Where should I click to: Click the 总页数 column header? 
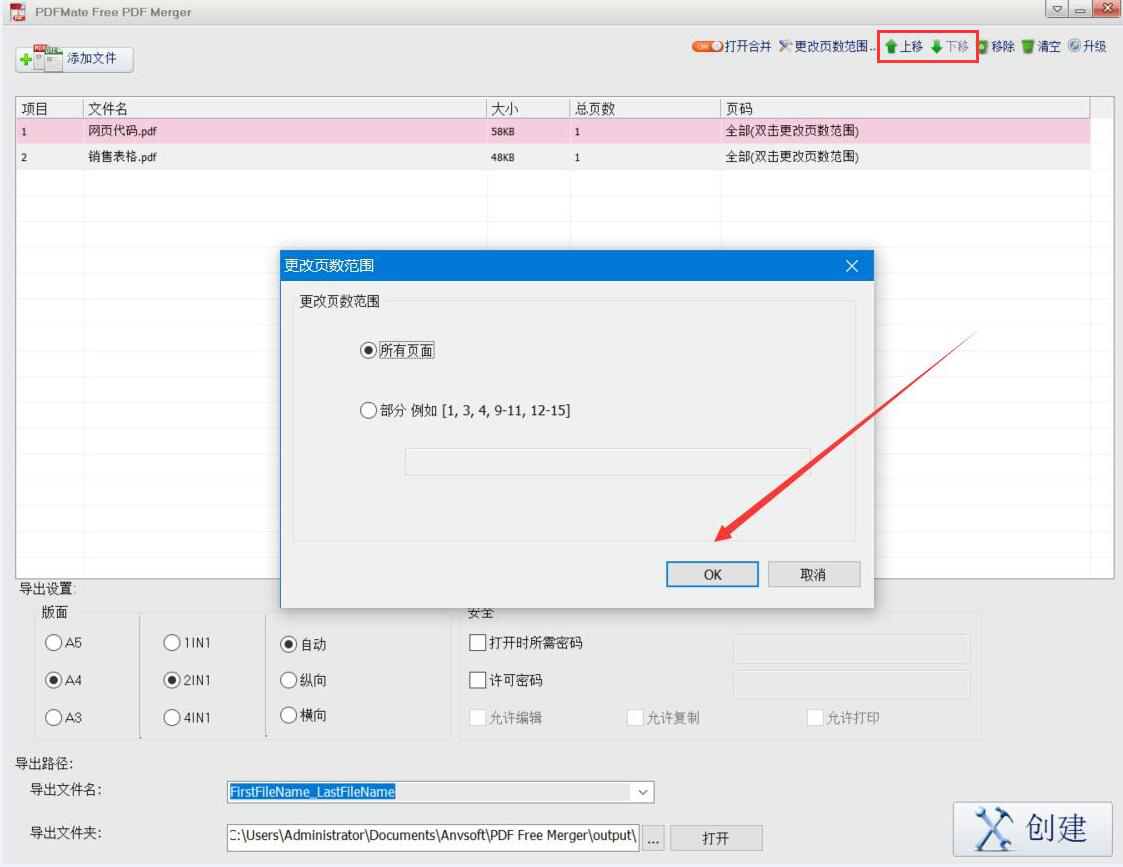(x=645, y=108)
